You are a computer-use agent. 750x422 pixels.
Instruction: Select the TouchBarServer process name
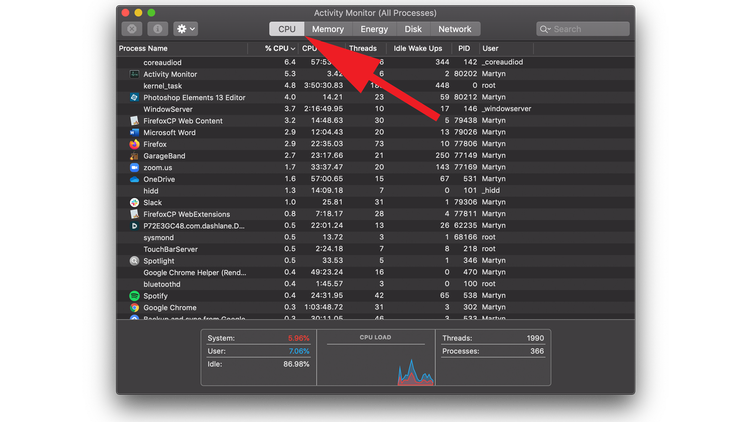pyautogui.click(x=170, y=249)
